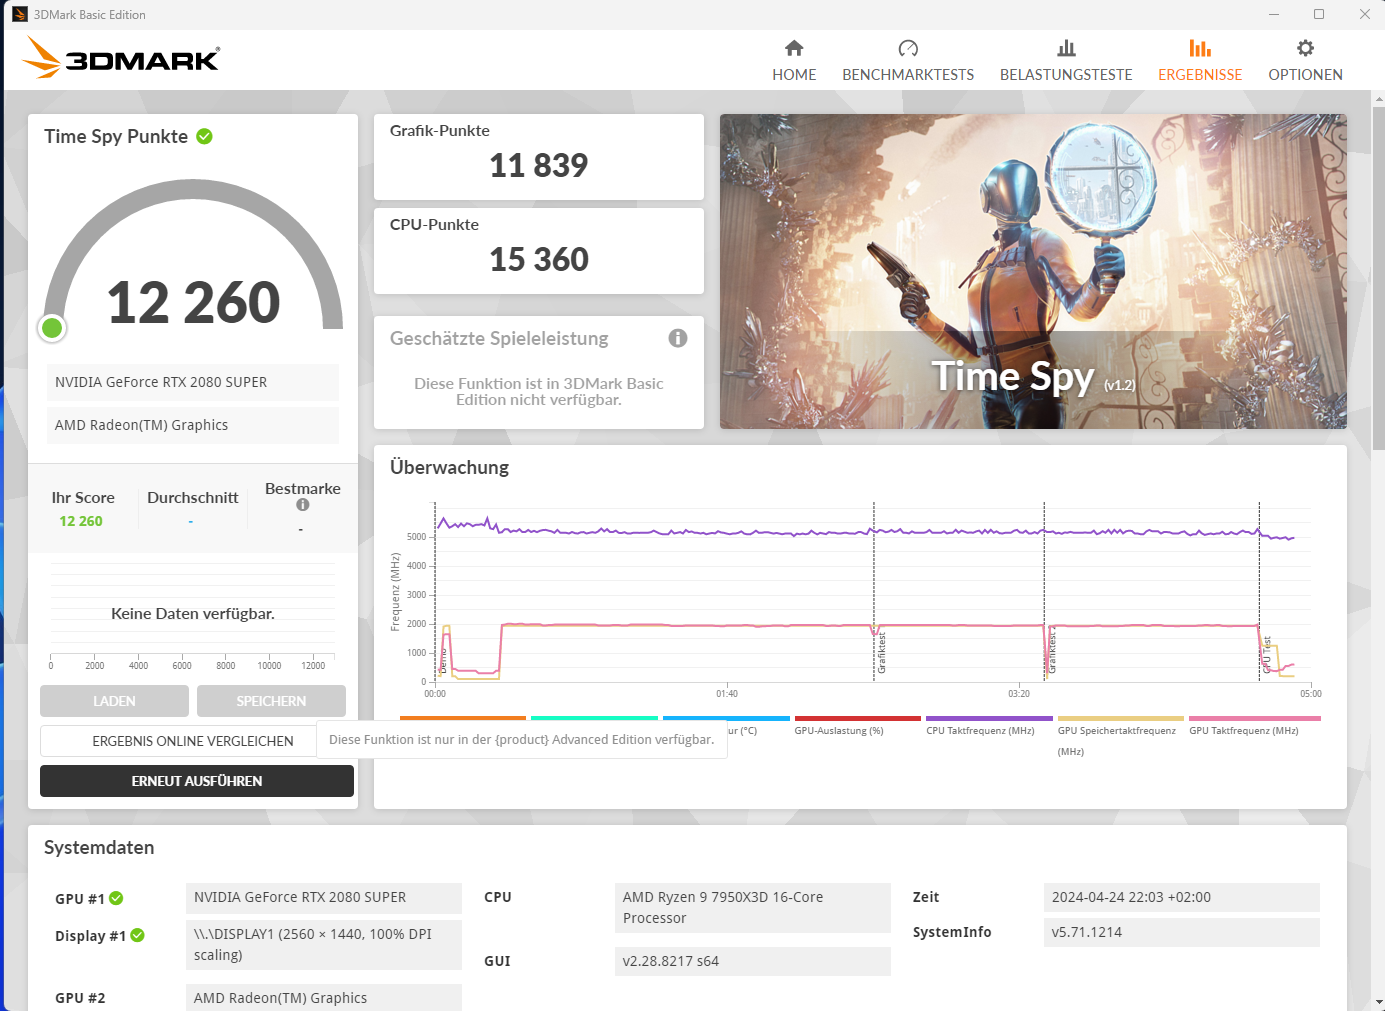The image size is (1385, 1011).
Task: Click the Ihr Score value 12 260
Action: click(x=81, y=521)
